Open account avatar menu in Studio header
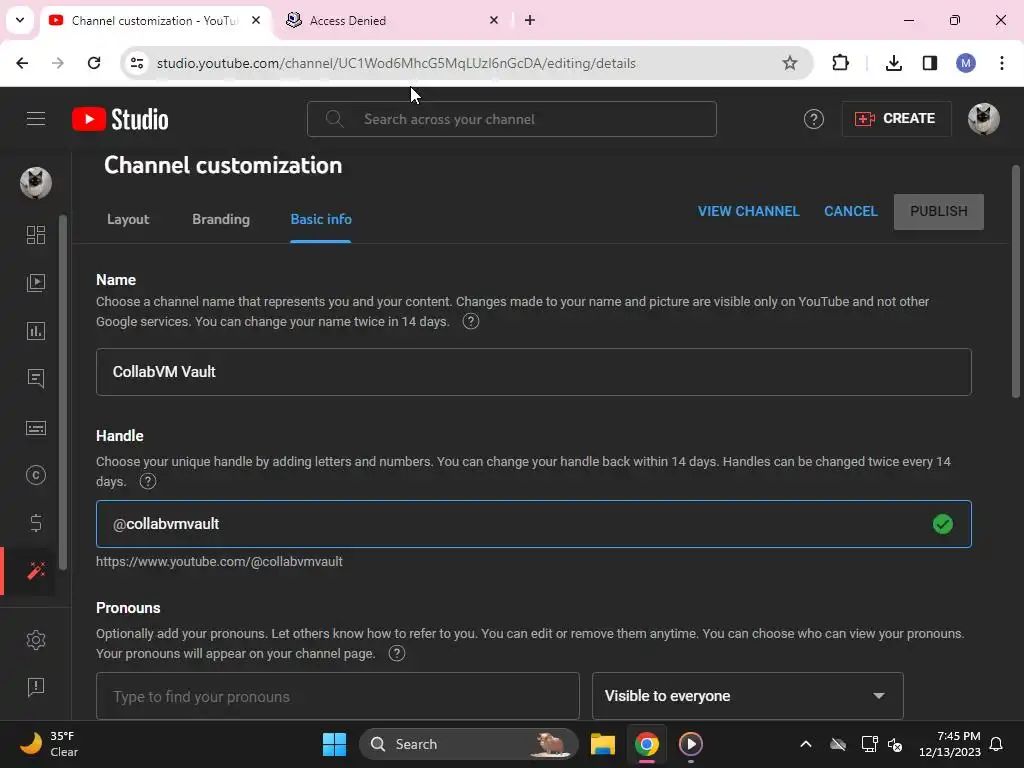This screenshot has width=1024, height=768. click(x=983, y=119)
